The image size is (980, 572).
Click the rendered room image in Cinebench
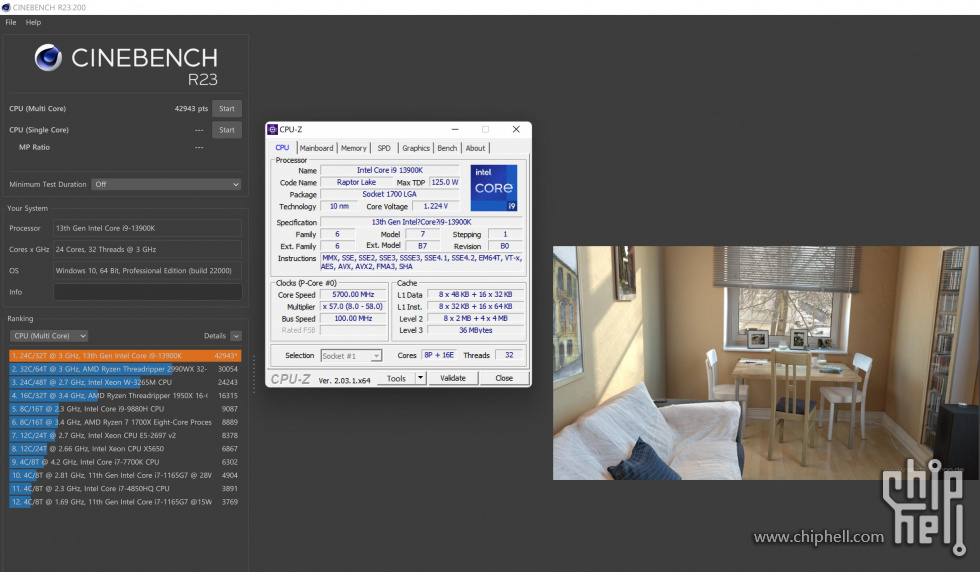[766, 363]
